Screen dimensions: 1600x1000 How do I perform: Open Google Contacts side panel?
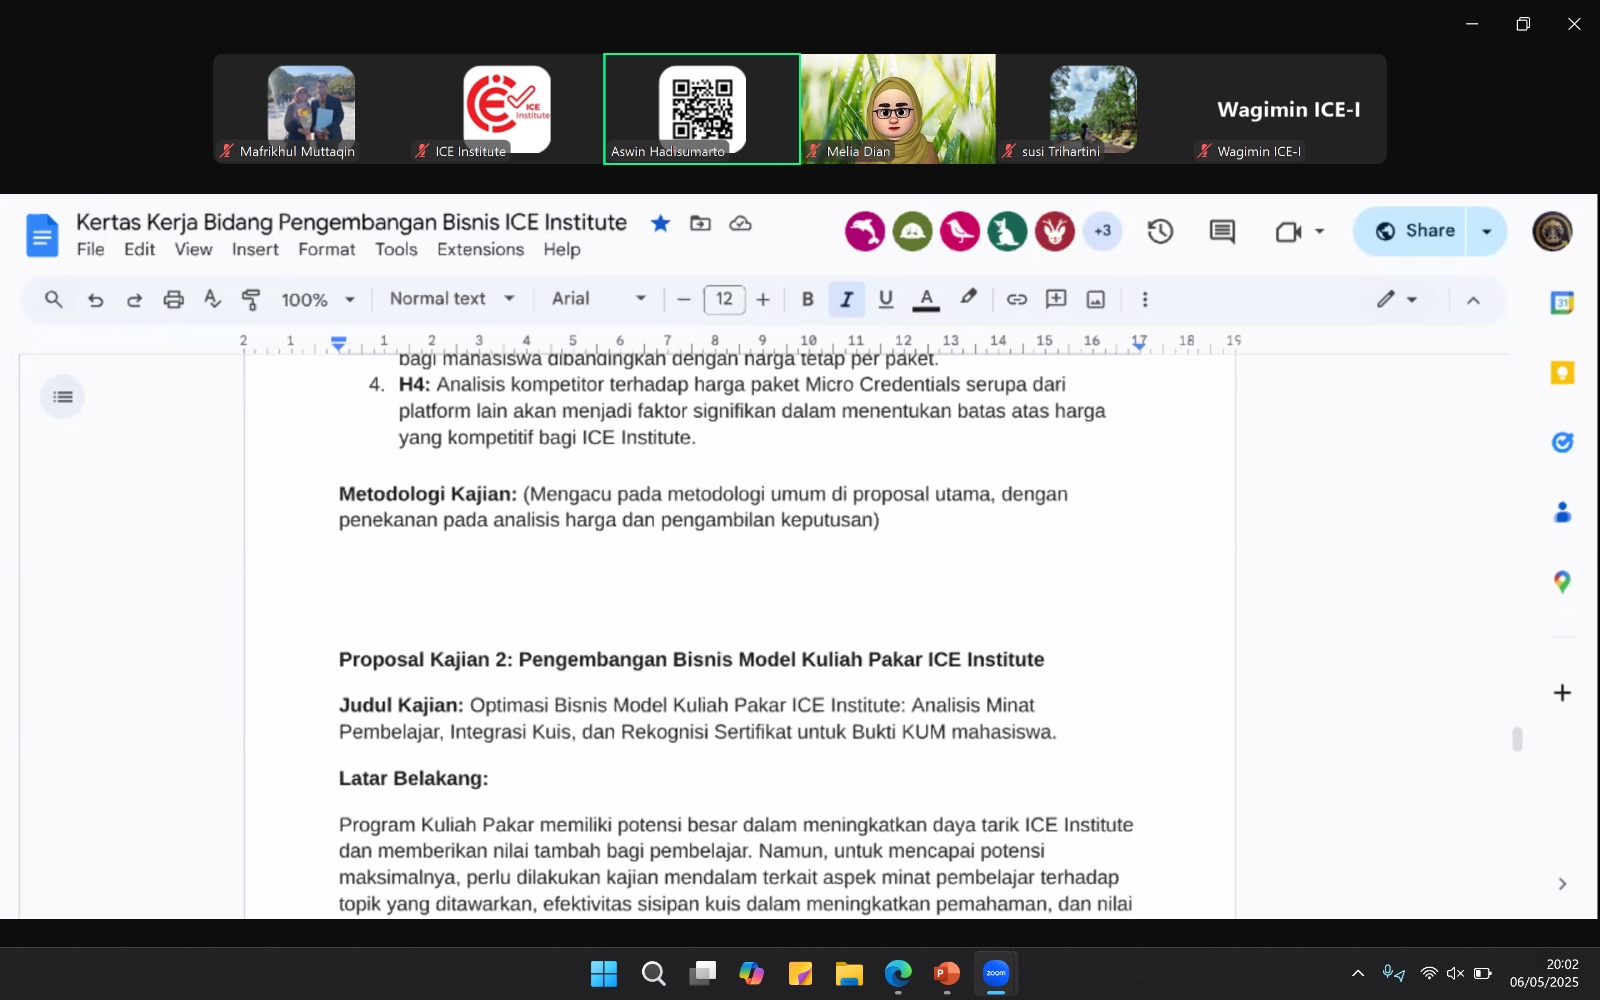point(1562,512)
